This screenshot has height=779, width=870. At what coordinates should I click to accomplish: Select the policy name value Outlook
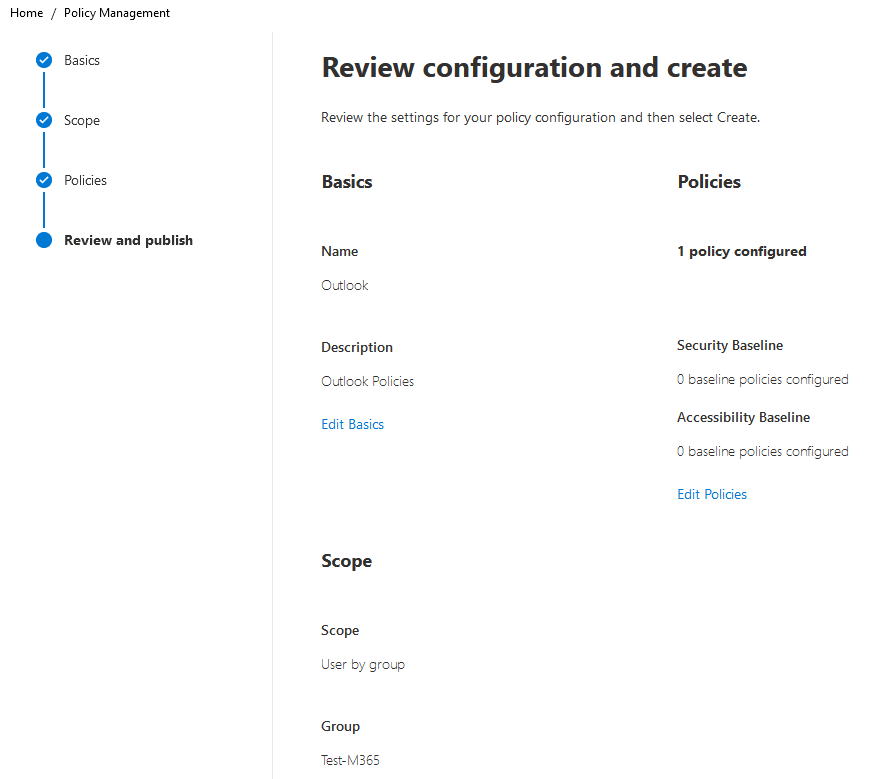[x=345, y=285]
